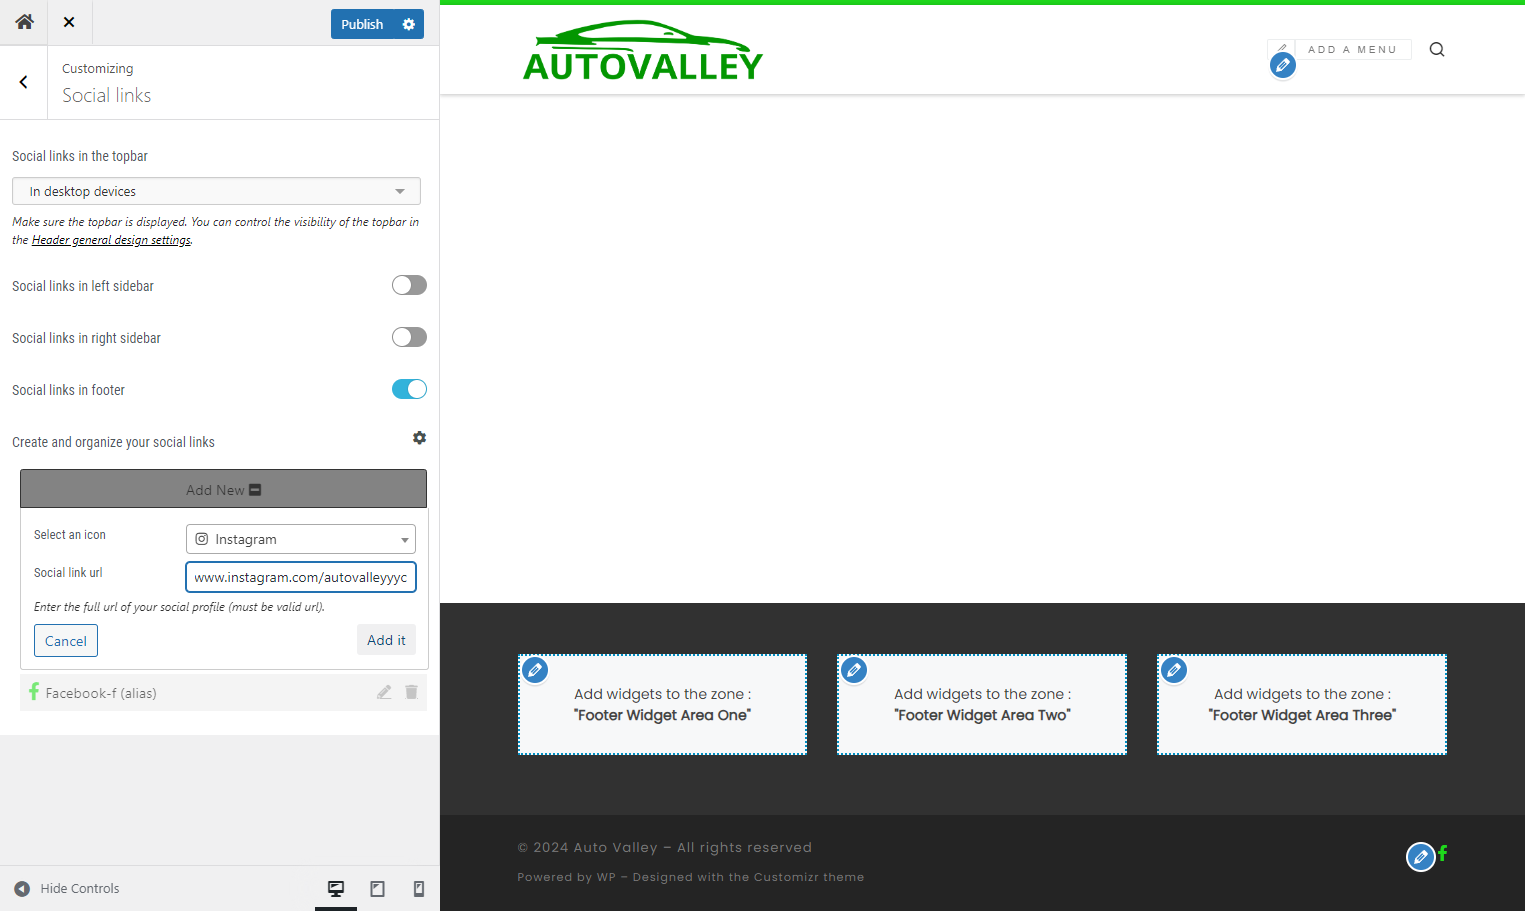Enable social links in left sidebar
This screenshot has width=1525, height=911.
pyautogui.click(x=409, y=285)
